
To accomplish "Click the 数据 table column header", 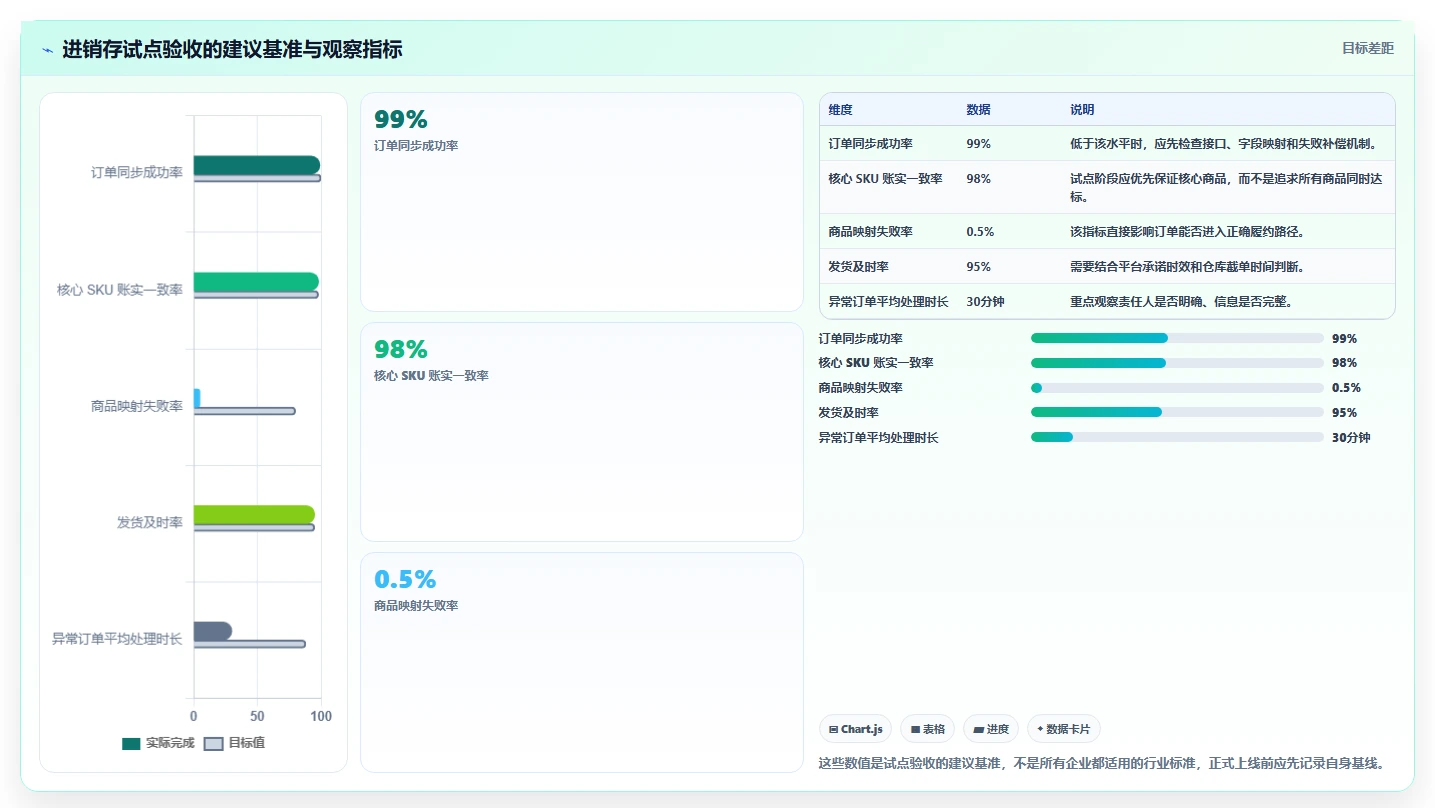I will 978,110.
